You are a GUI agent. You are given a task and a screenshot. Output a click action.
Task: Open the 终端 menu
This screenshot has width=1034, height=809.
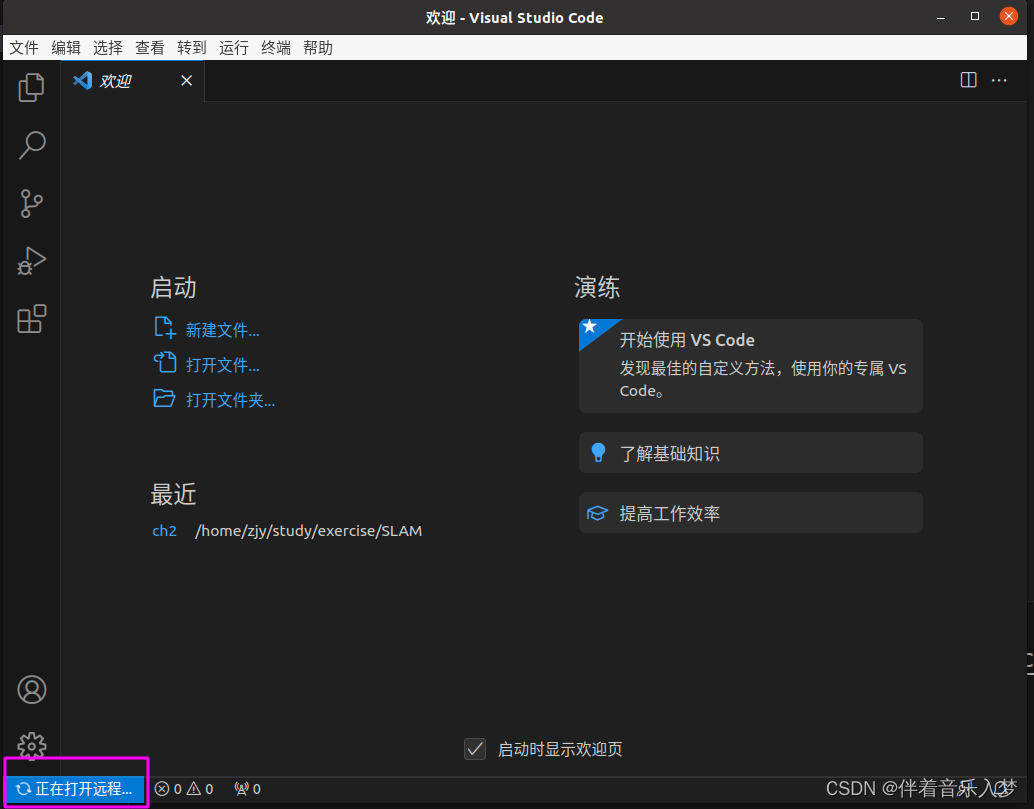(275, 47)
